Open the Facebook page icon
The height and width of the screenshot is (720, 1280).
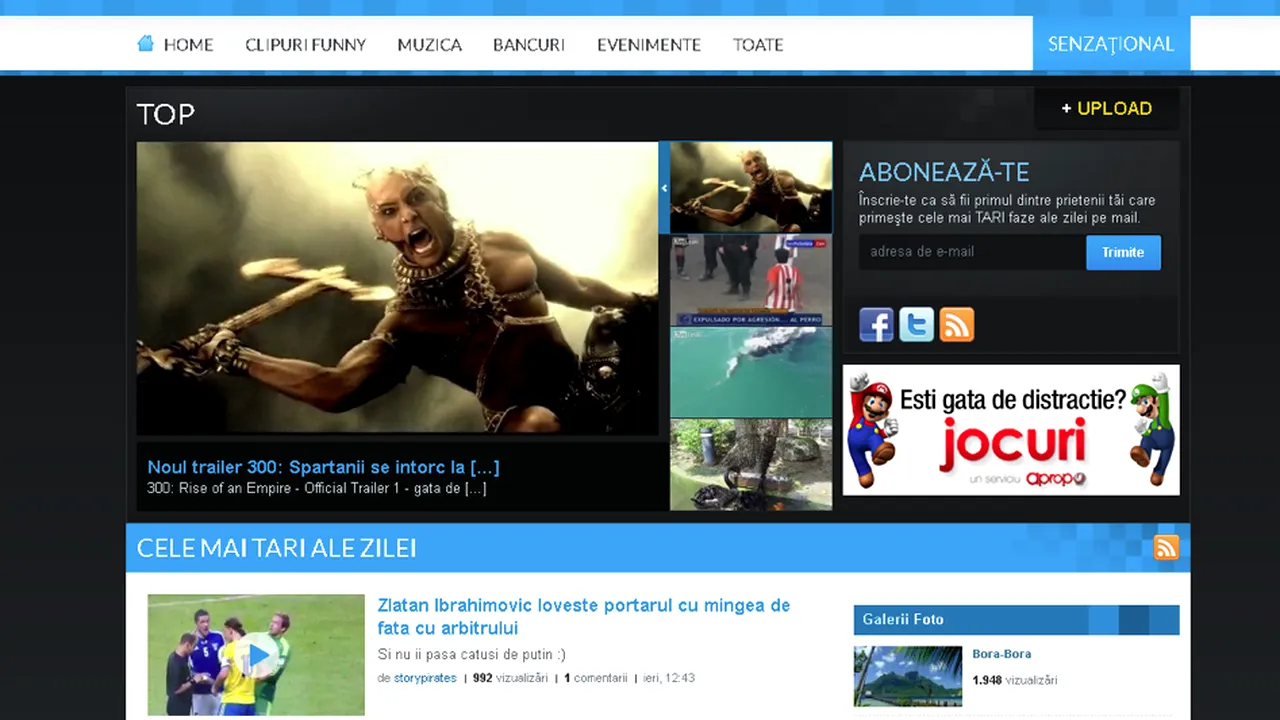876,325
